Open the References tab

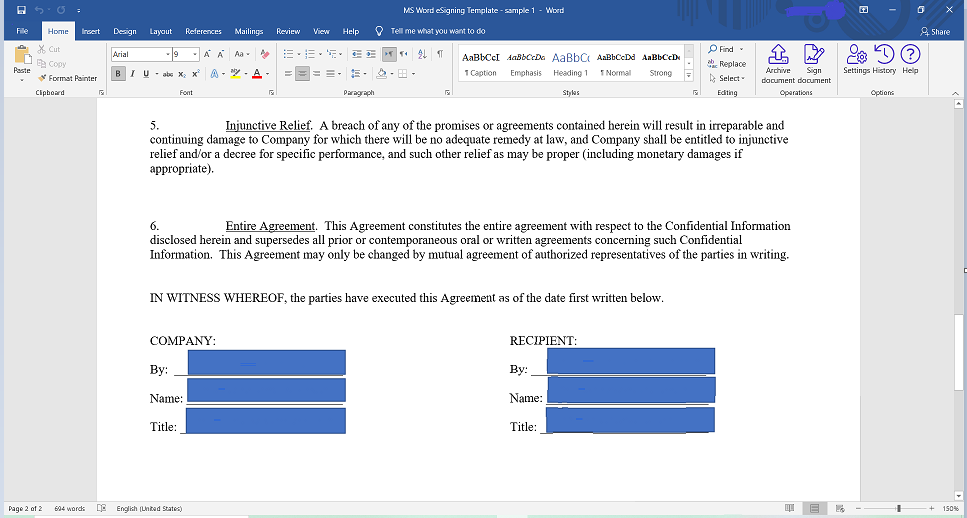(203, 31)
